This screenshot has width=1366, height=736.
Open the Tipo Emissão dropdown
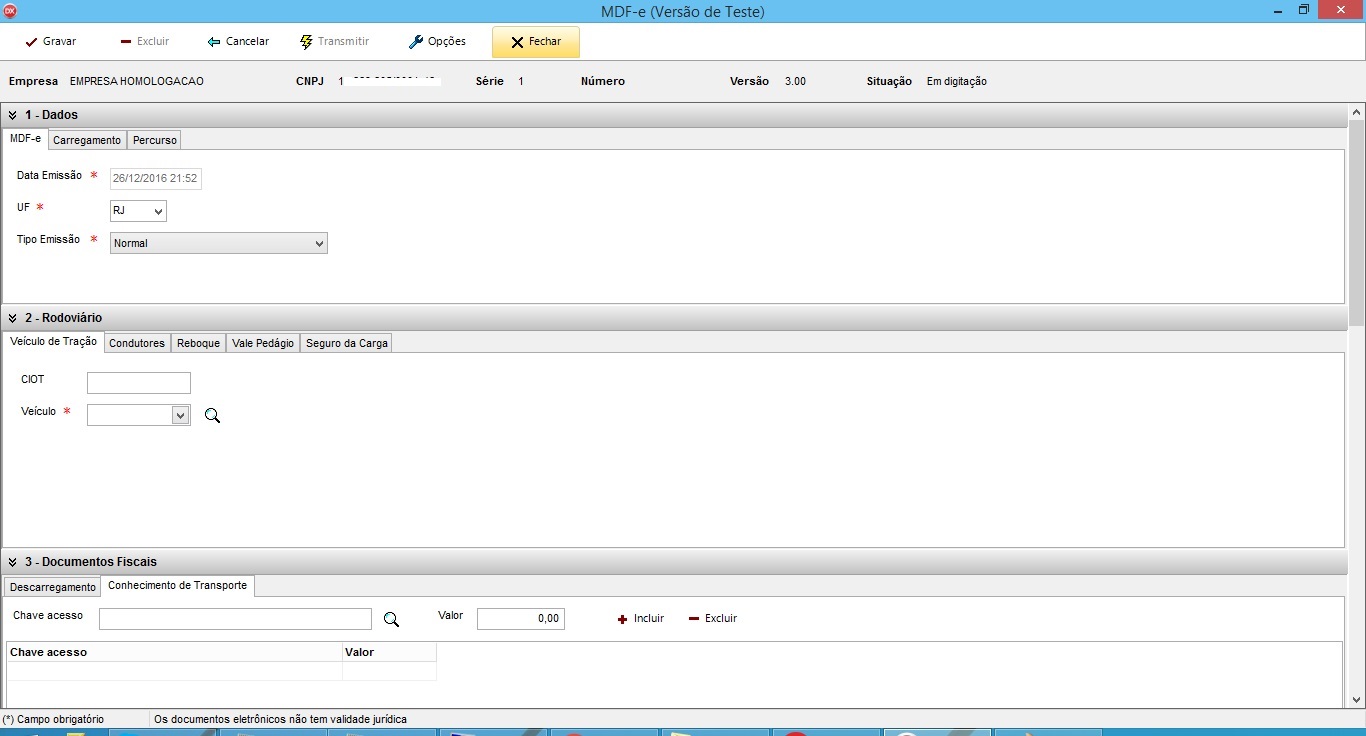219,243
